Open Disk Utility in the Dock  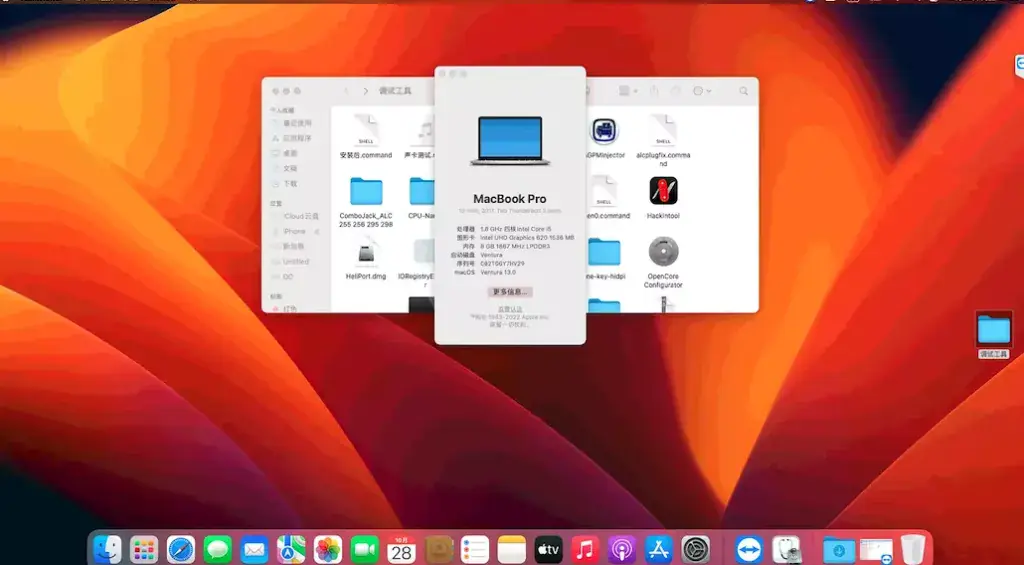click(x=786, y=550)
